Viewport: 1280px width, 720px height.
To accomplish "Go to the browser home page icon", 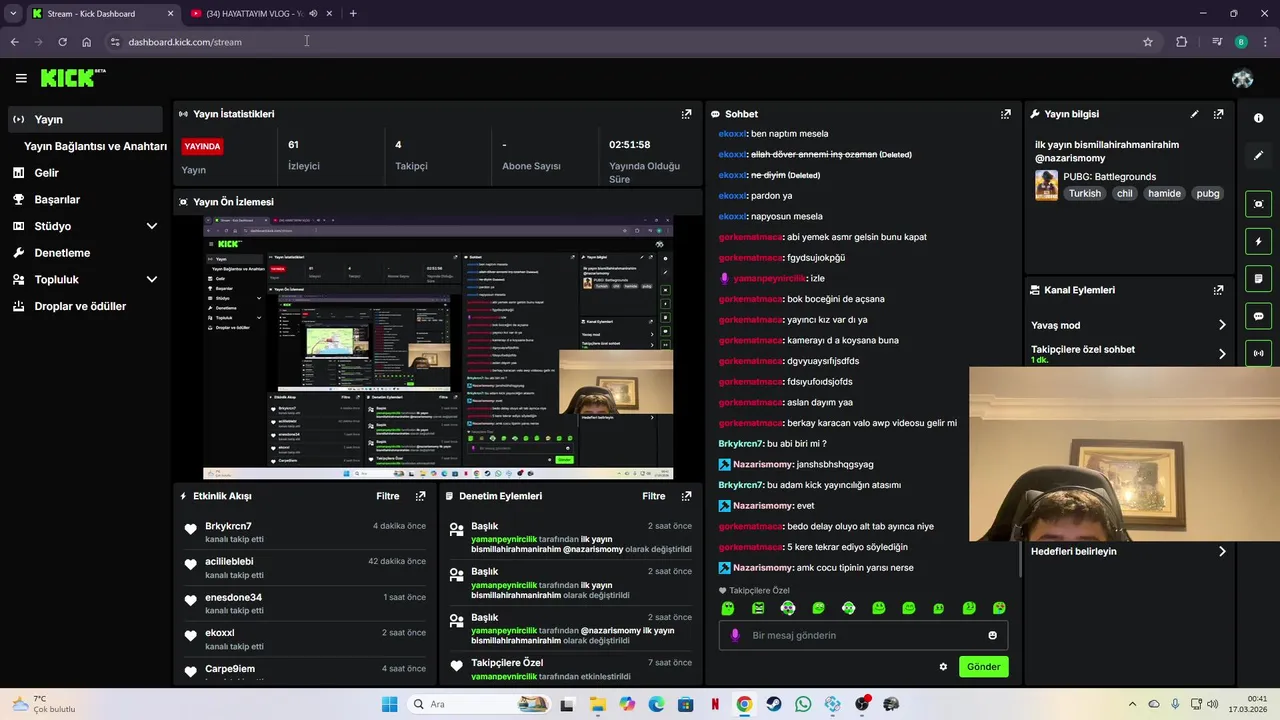I will (x=86, y=42).
